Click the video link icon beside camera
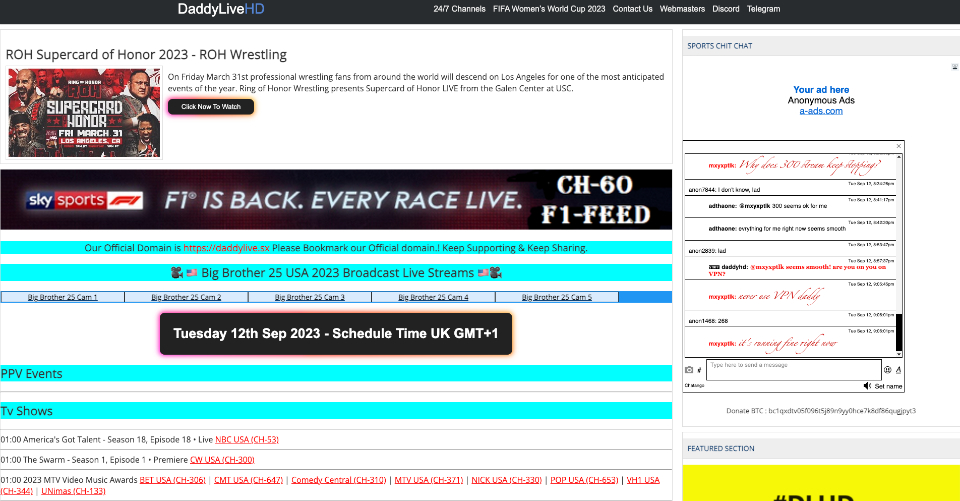The height and width of the screenshot is (501, 960). pos(699,370)
